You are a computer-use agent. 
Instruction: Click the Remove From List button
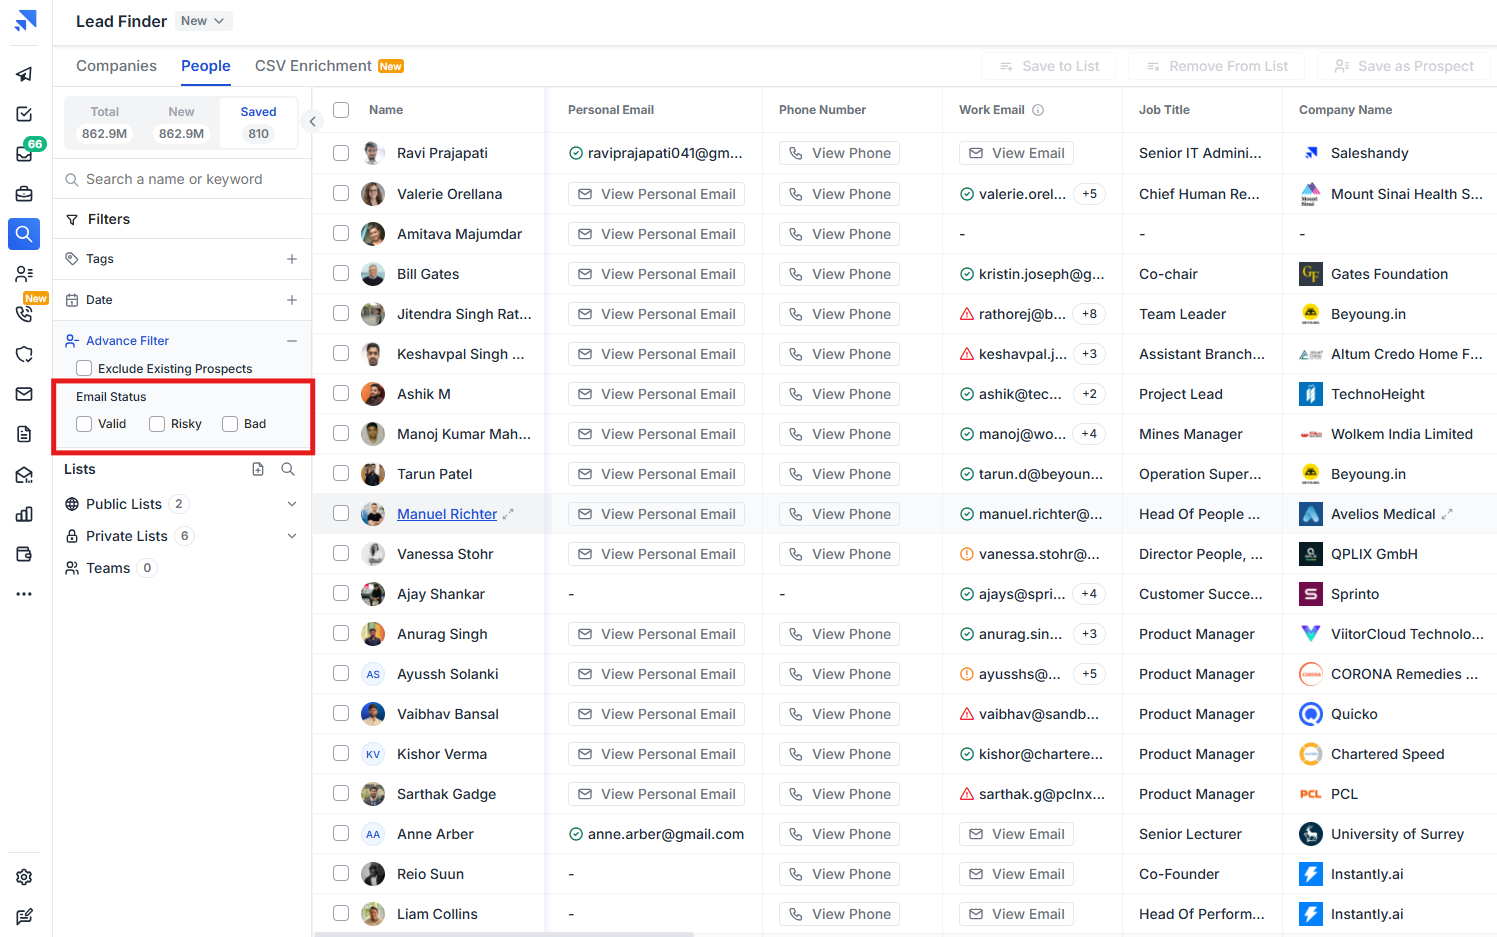coord(1218,66)
